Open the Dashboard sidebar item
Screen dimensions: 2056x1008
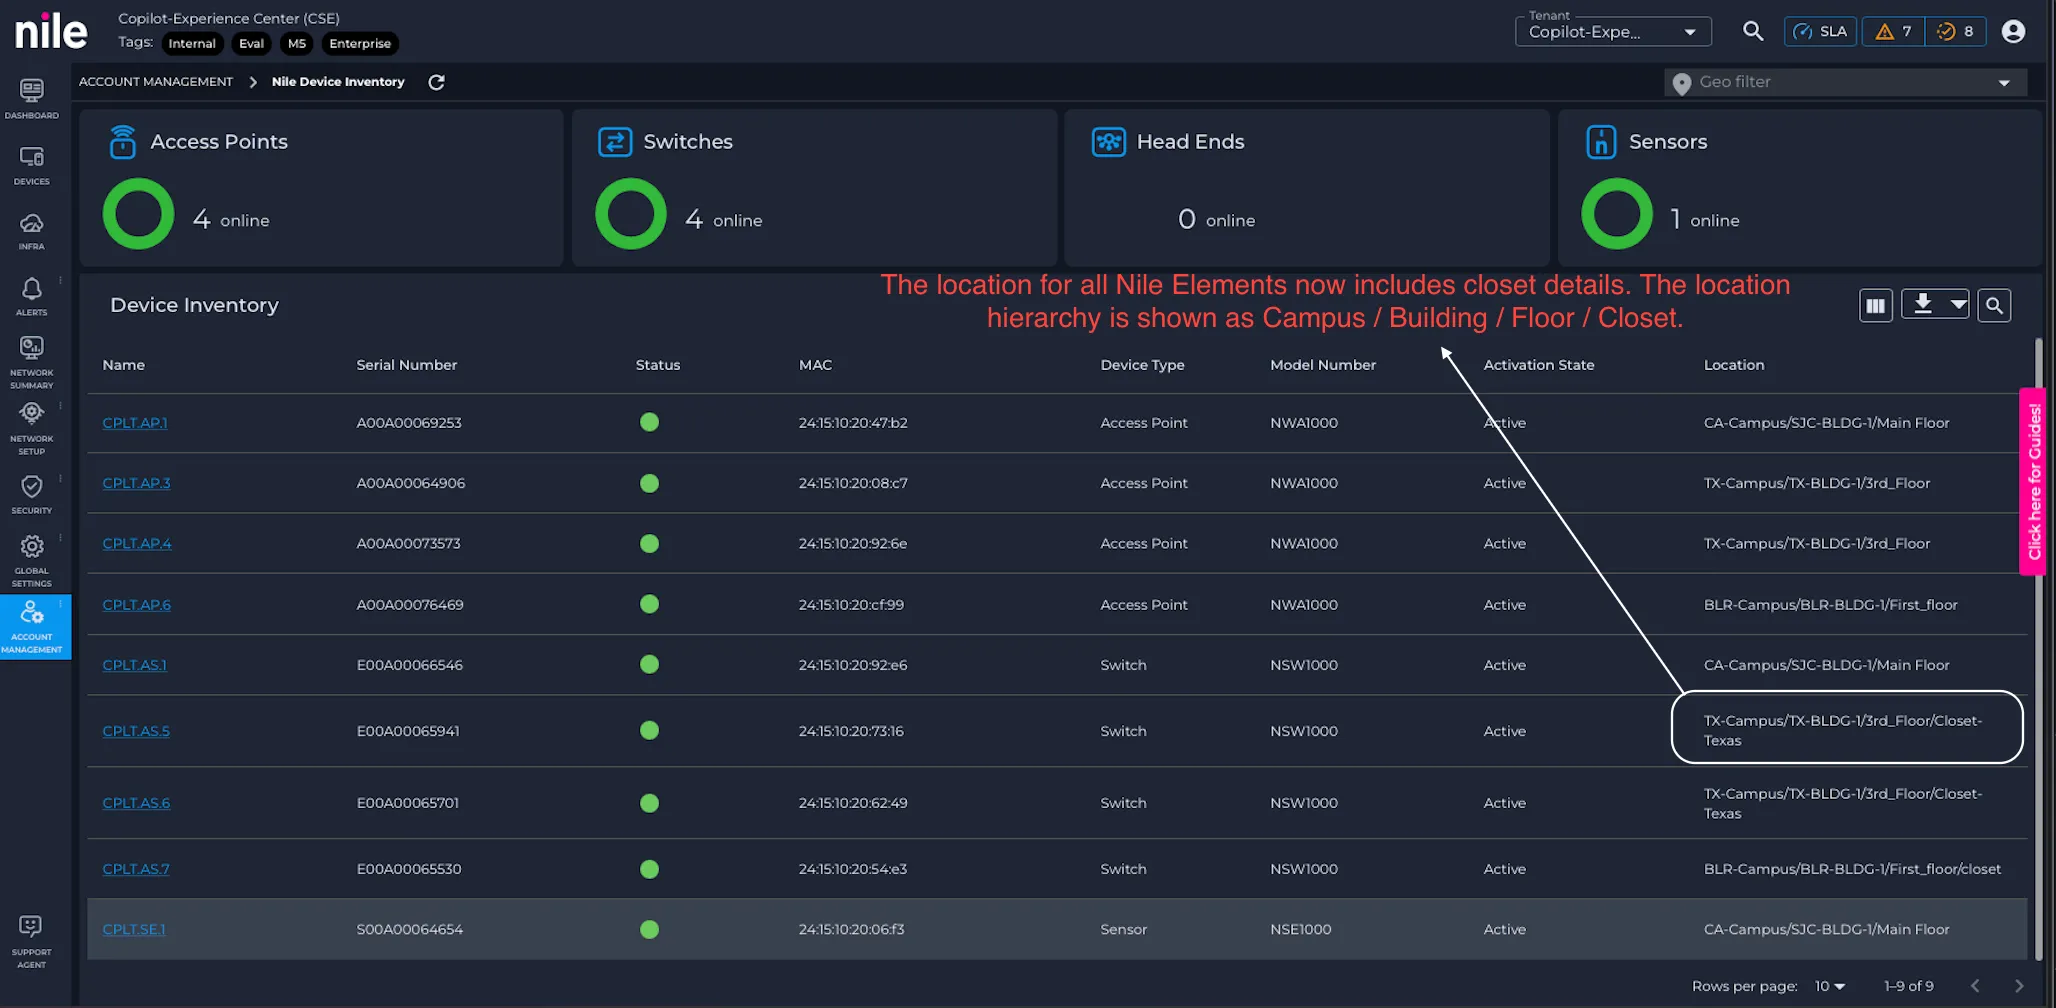point(31,99)
